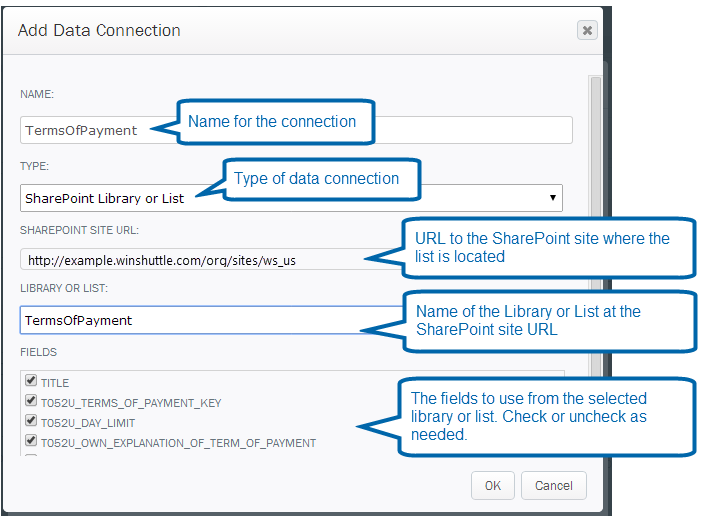Viewport: 713px width, 524px height.
Task: Toggle the T052U_DAY_LIMIT checkbox
Action: (31, 420)
